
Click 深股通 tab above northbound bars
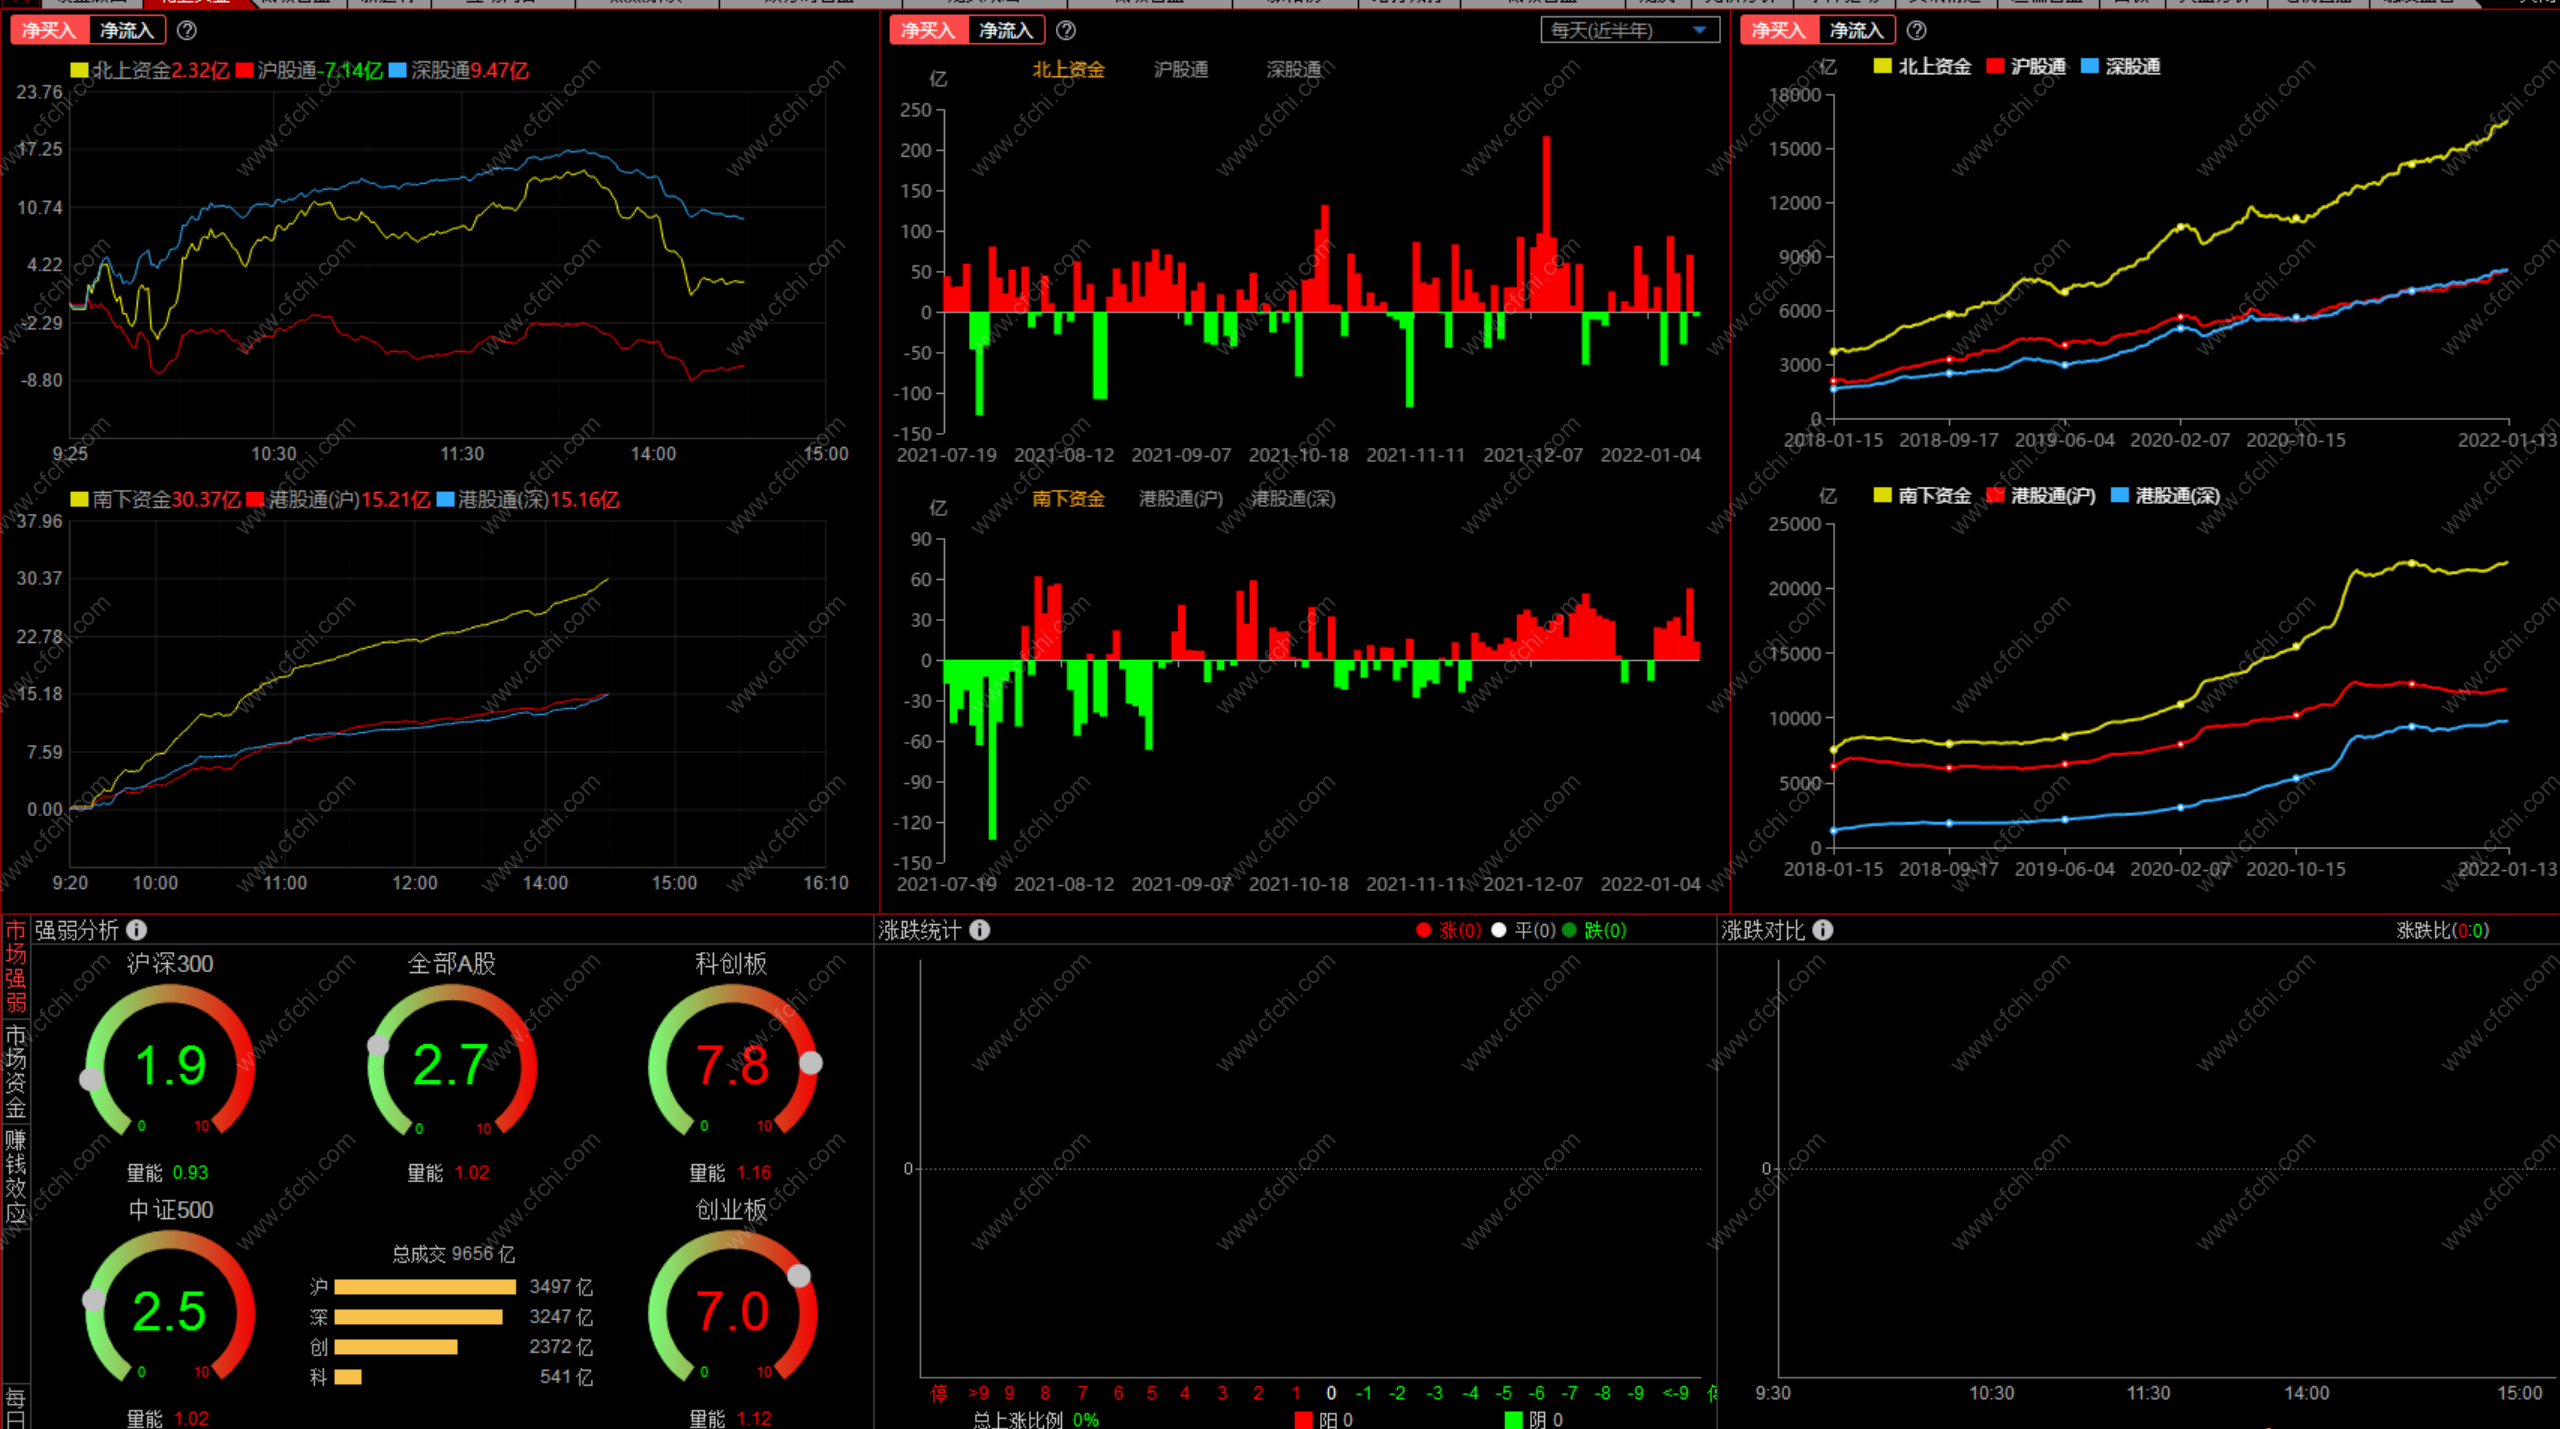pyautogui.click(x=1294, y=70)
